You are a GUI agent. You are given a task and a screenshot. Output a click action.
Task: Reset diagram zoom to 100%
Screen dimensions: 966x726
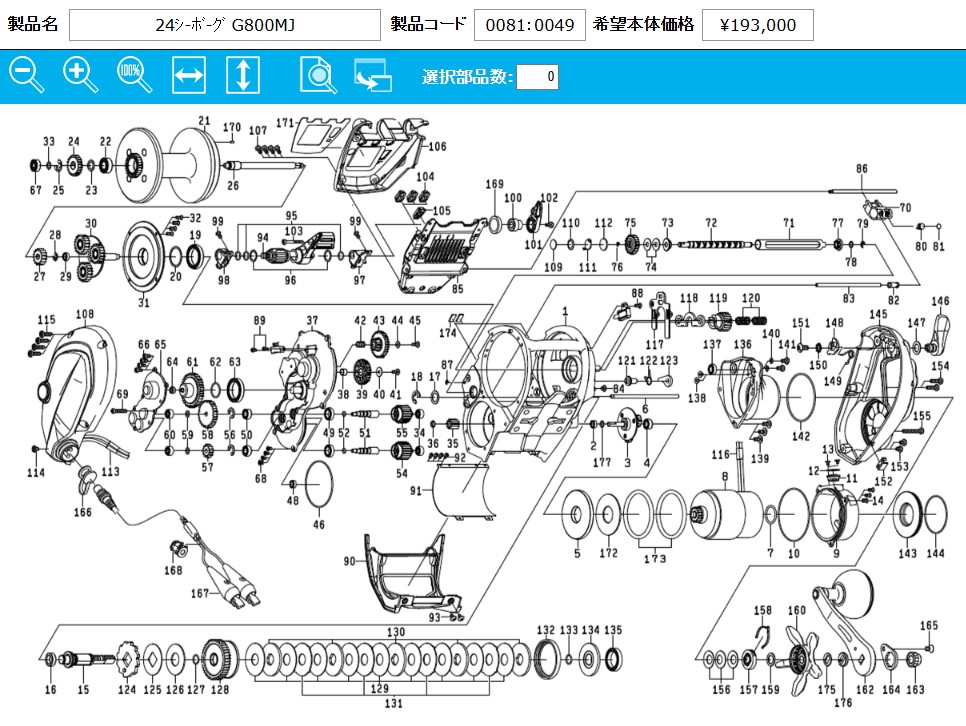[x=133, y=74]
